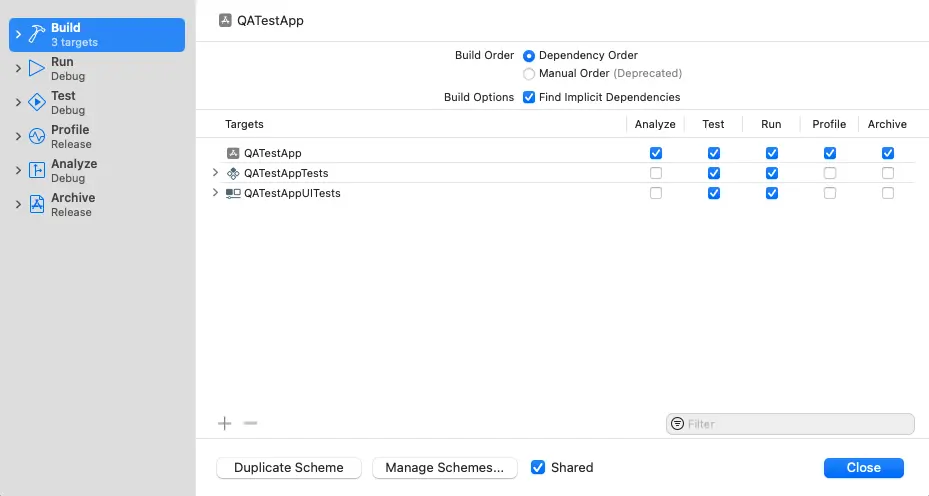Viewport: 929px width, 496px height.
Task: Uncheck Find Implicit Dependencies
Action: click(529, 97)
